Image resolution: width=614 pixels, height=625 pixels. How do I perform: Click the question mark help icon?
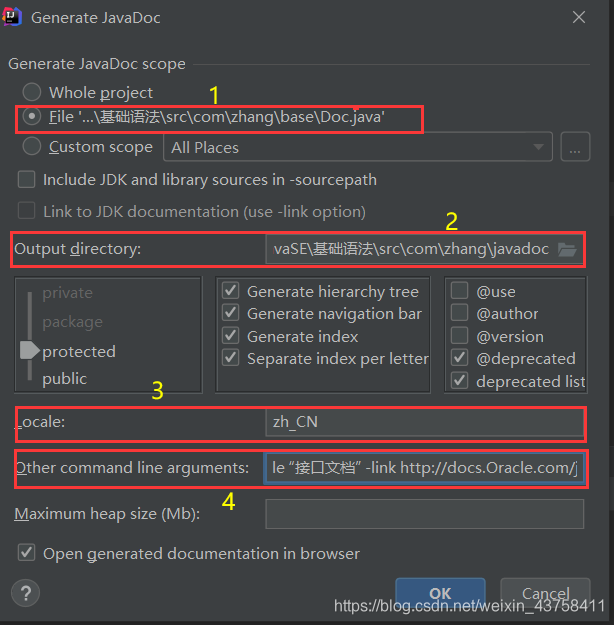click(26, 593)
